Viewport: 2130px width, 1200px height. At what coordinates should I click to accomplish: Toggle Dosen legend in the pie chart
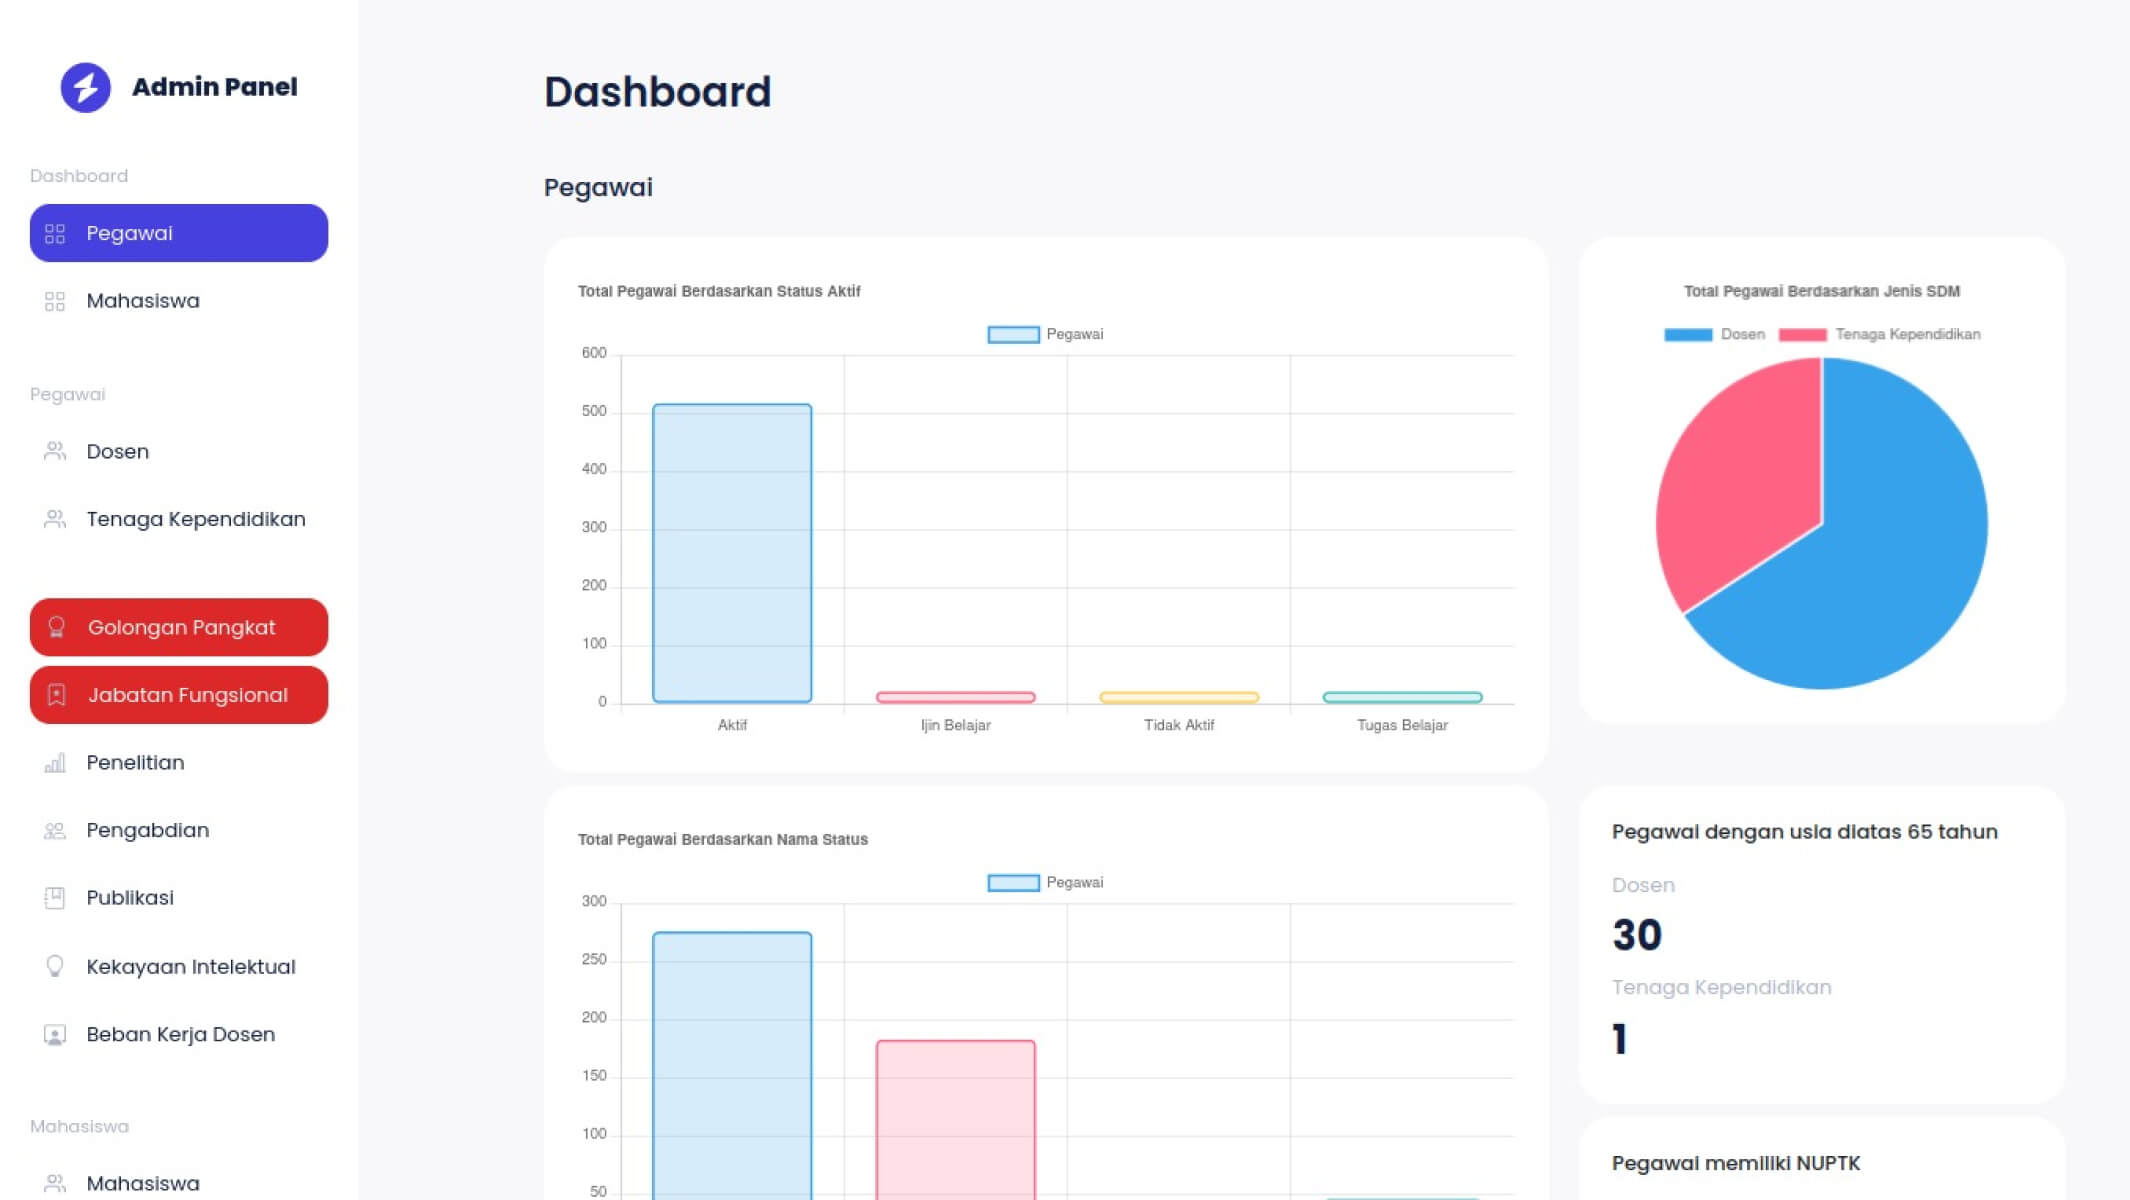click(x=1714, y=334)
